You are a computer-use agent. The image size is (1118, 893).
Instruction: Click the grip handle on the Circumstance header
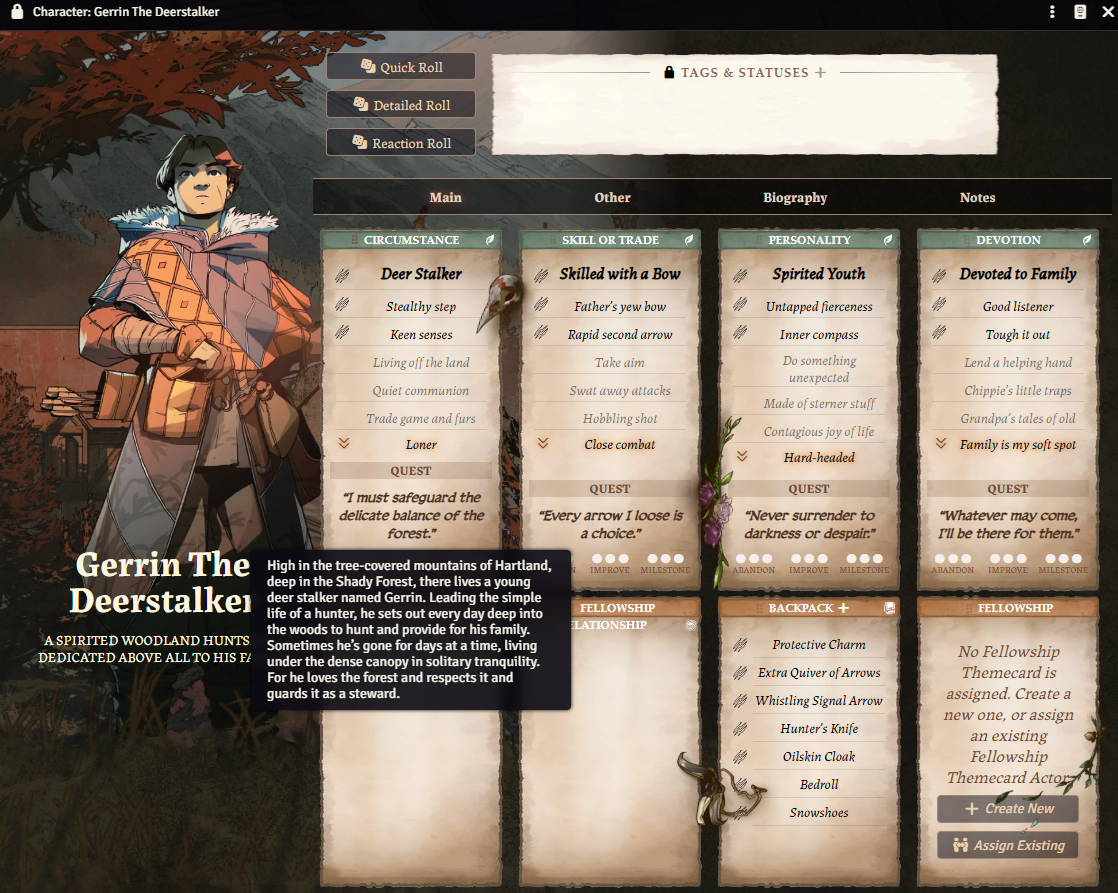tap(354, 240)
